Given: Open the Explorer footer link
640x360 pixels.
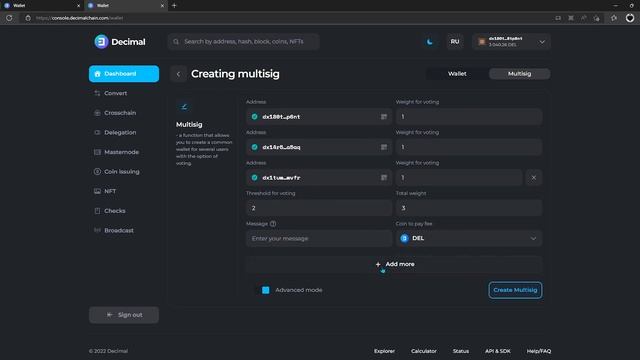Looking at the screenshot, I should click(384, 351).
